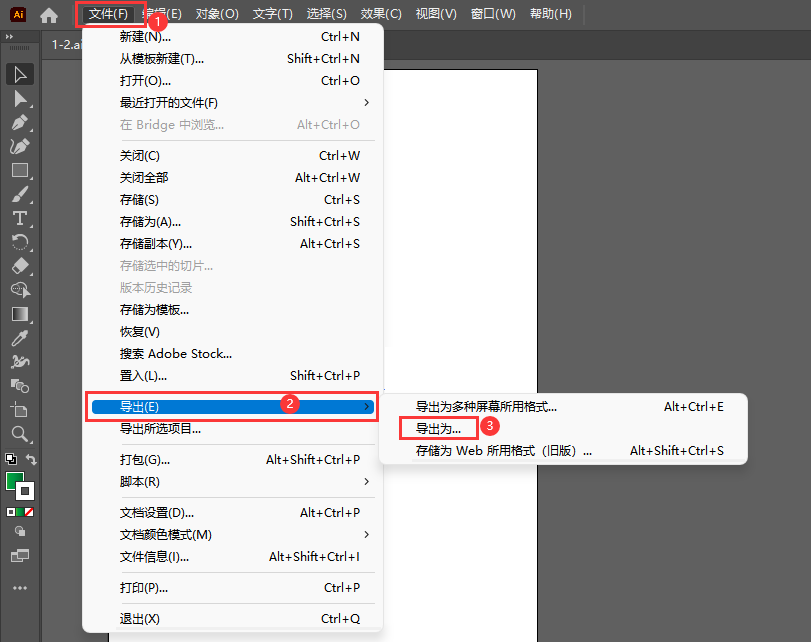Open the 文件(F) menu

(108, 14)
